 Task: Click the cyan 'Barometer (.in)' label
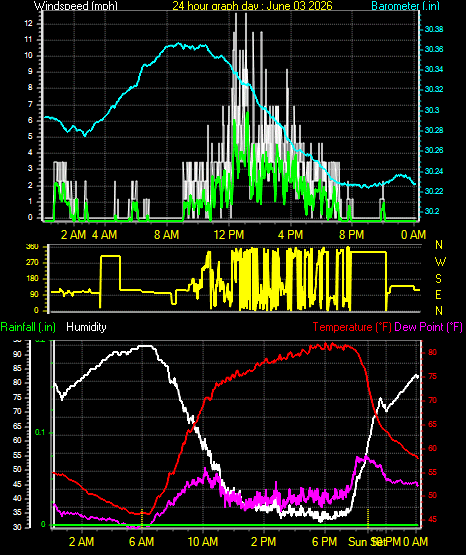pos(405,5)
